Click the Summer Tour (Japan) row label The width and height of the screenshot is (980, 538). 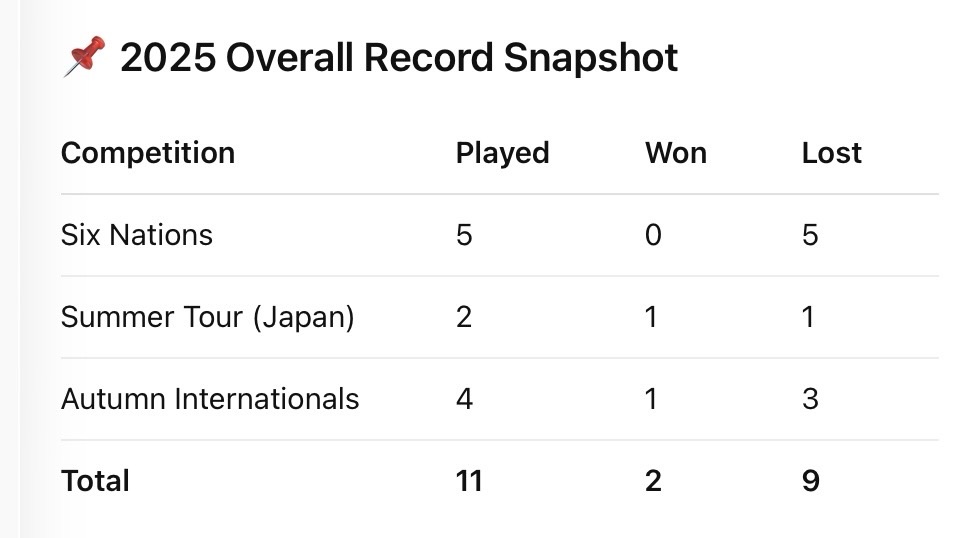207,317
